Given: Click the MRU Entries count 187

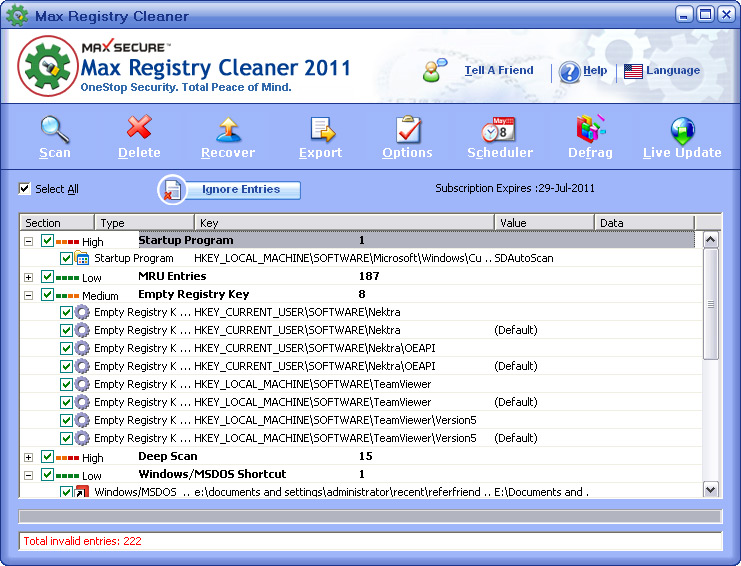Looking at the screenshot, I should [369, 276].
